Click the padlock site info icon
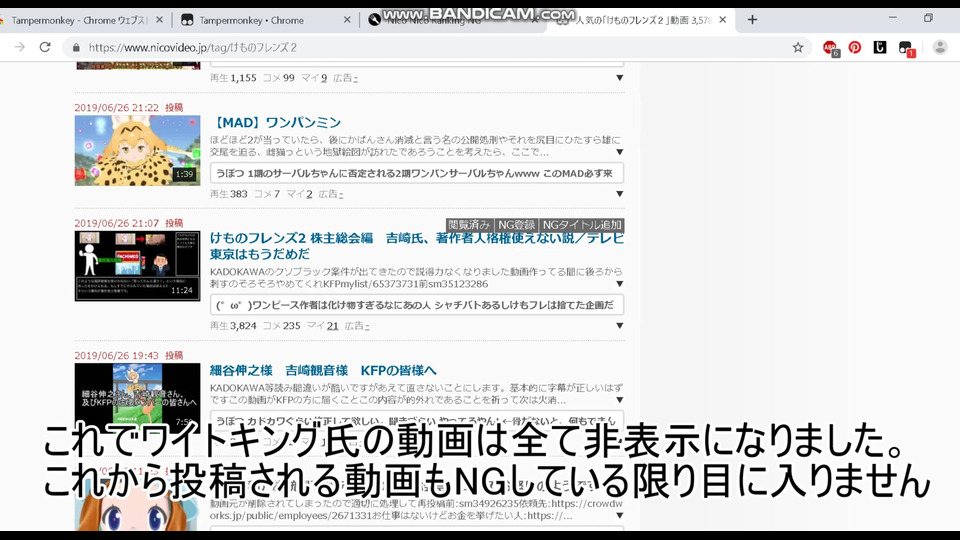Image resolution: width=960 pixels, height=540 pixels. 76,47
